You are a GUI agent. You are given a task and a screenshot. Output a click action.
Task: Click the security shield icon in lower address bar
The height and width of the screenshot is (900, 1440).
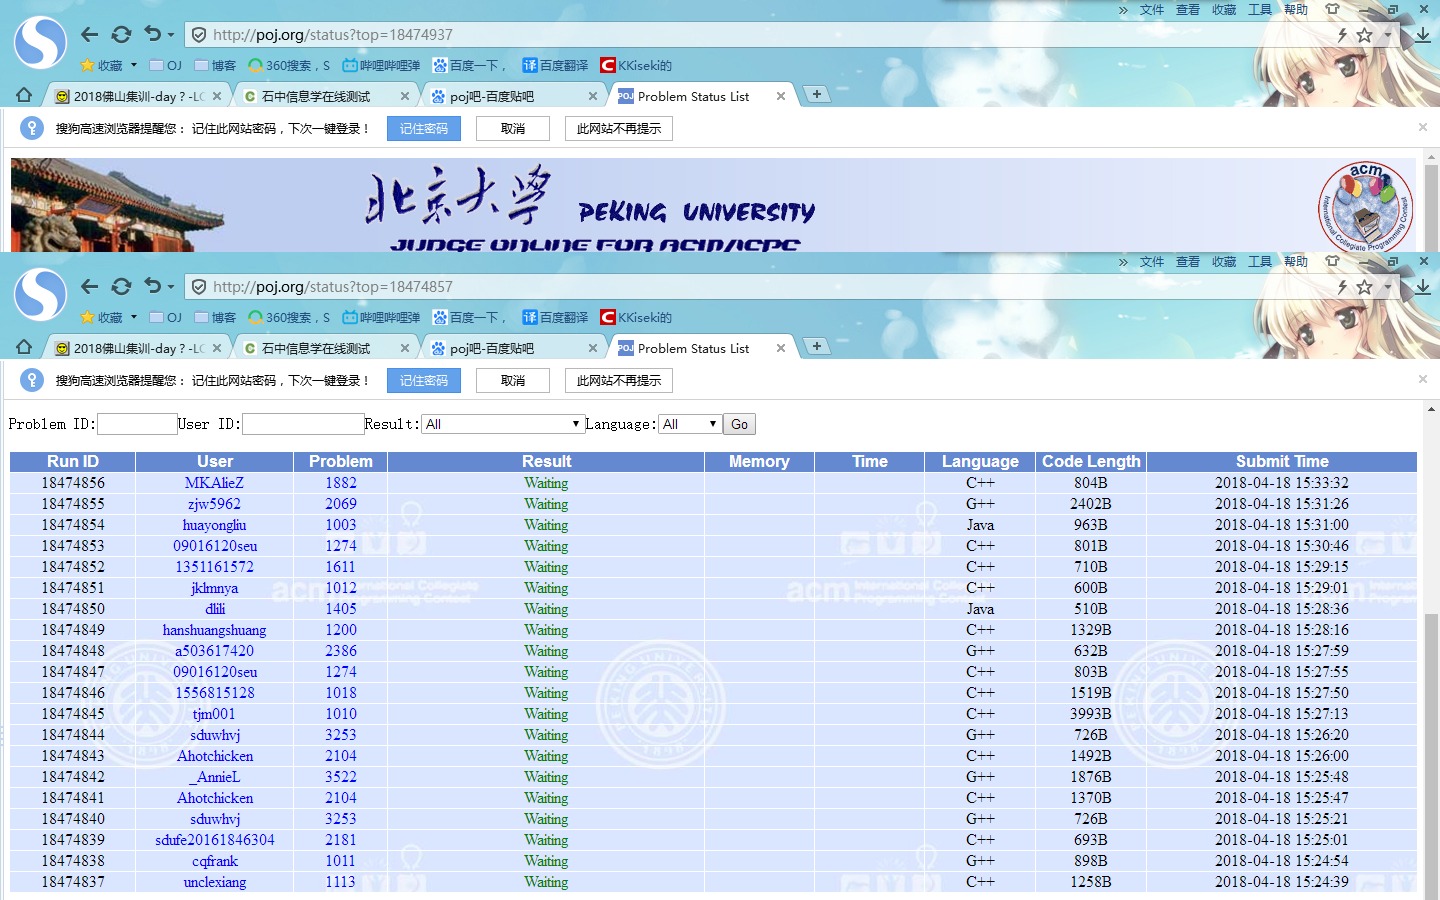click(199, 287)
